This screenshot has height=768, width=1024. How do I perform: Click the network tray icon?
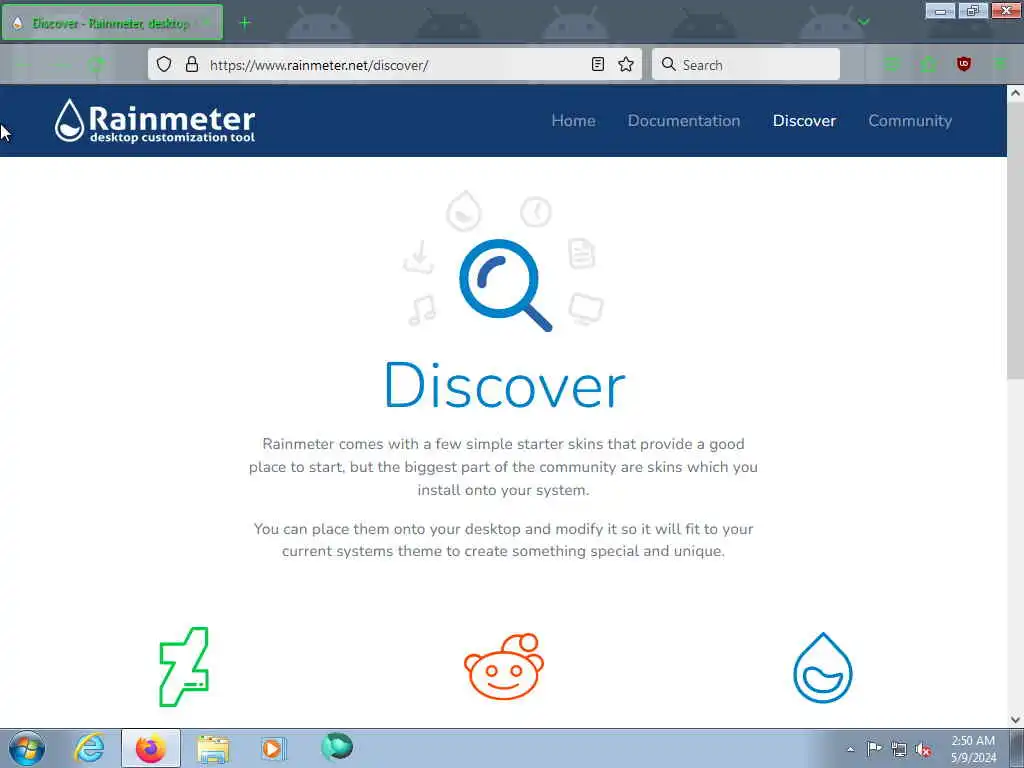click(899, 749)
